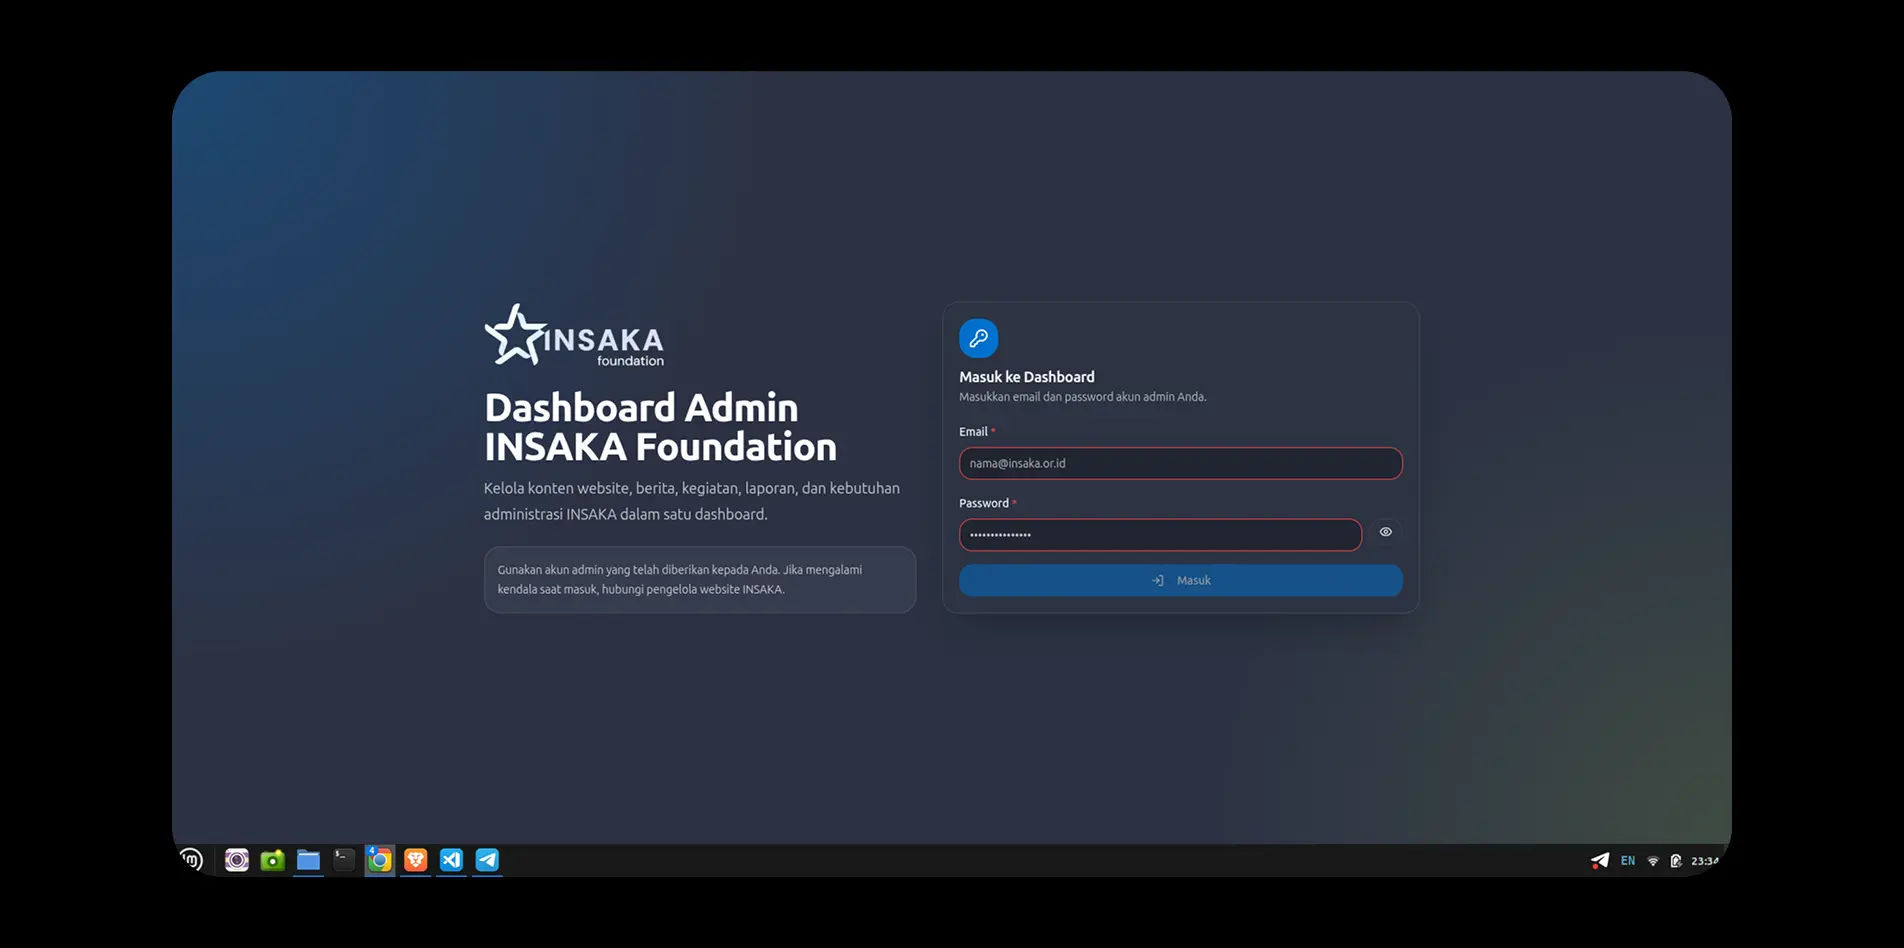Open the EN keyboard layout indicator
1904x948 pixels.
(x=1628, y=861)
